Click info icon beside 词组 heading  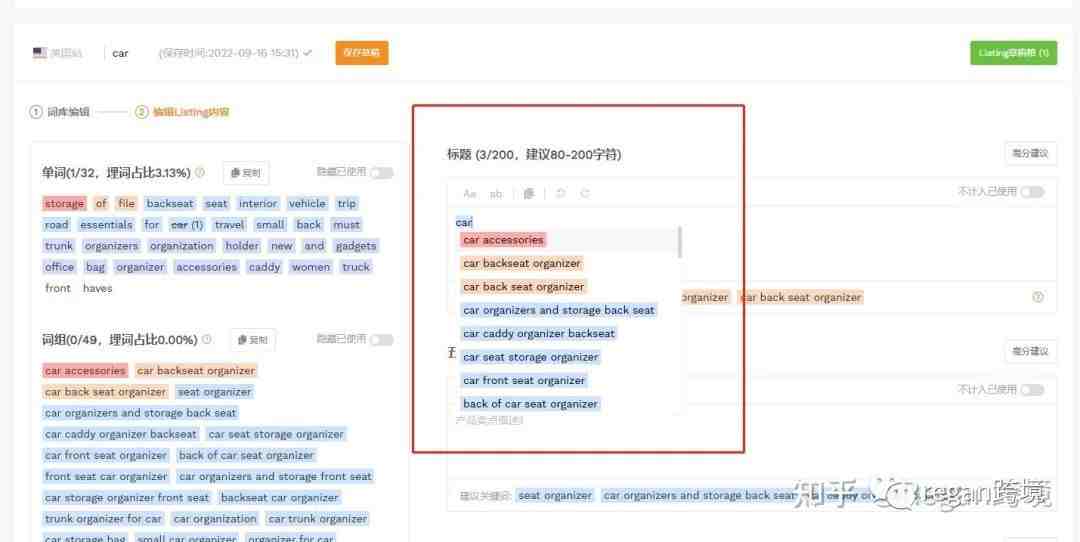207,340
